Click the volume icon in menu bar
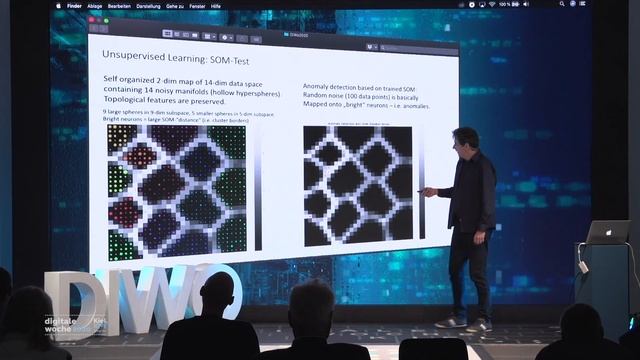 tap(526, 4)
